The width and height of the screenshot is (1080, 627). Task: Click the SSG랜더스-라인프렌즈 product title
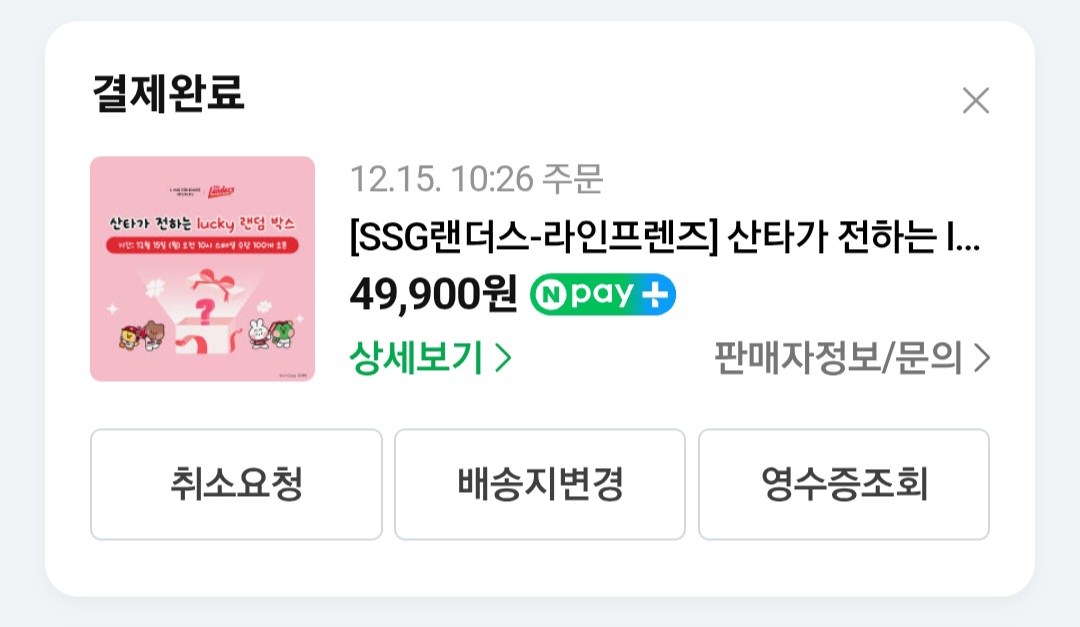(x=665, y=237)
